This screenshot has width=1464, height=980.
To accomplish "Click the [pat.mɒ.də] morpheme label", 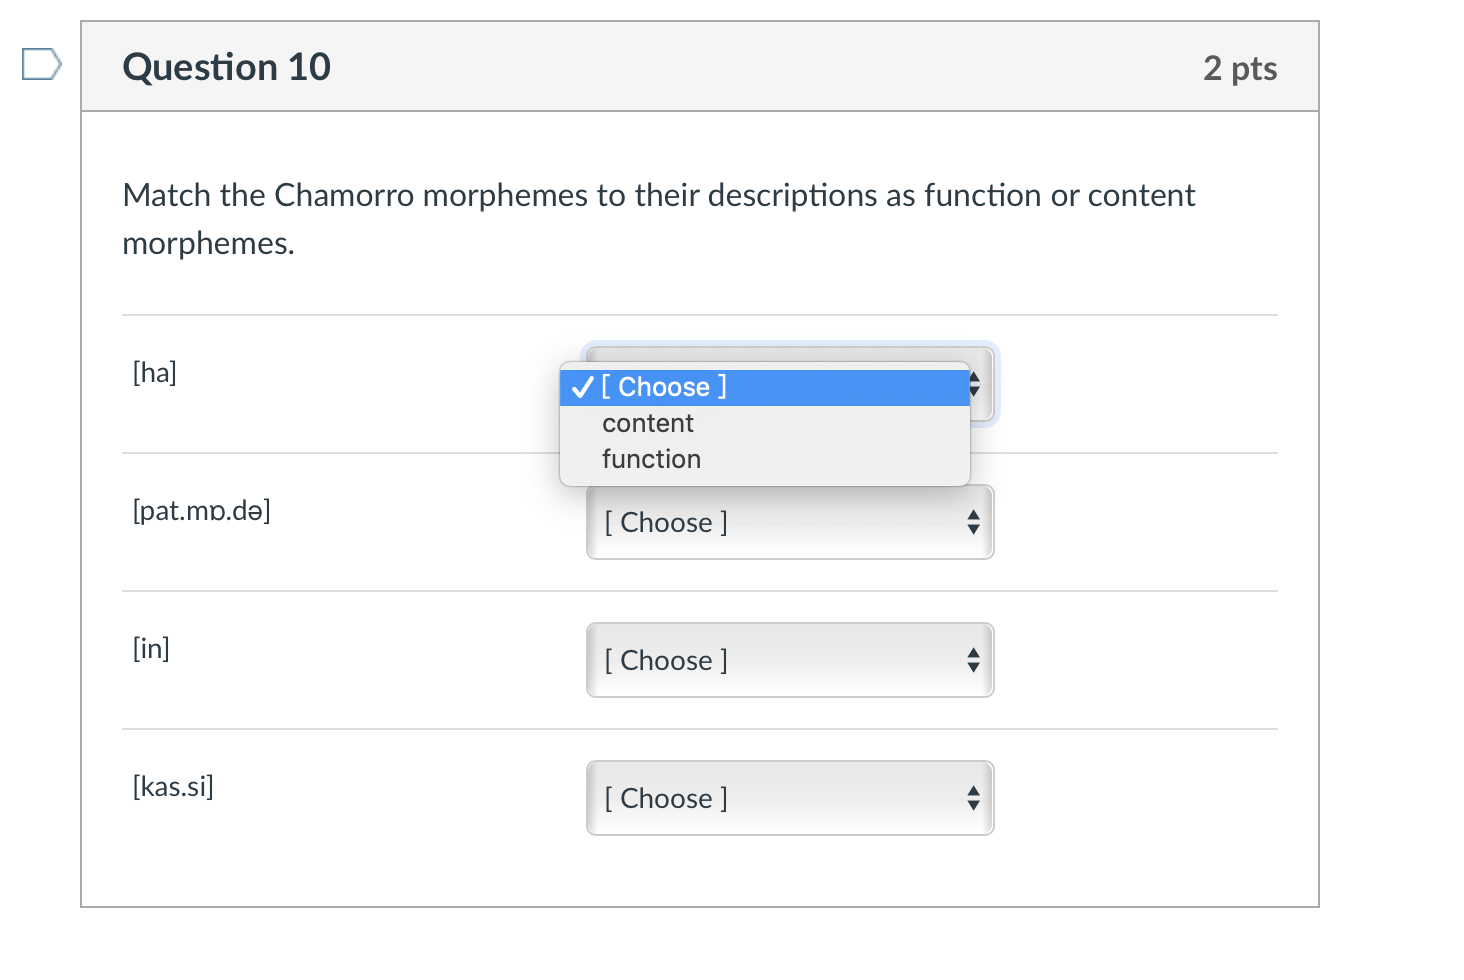I will coord(202,510).
